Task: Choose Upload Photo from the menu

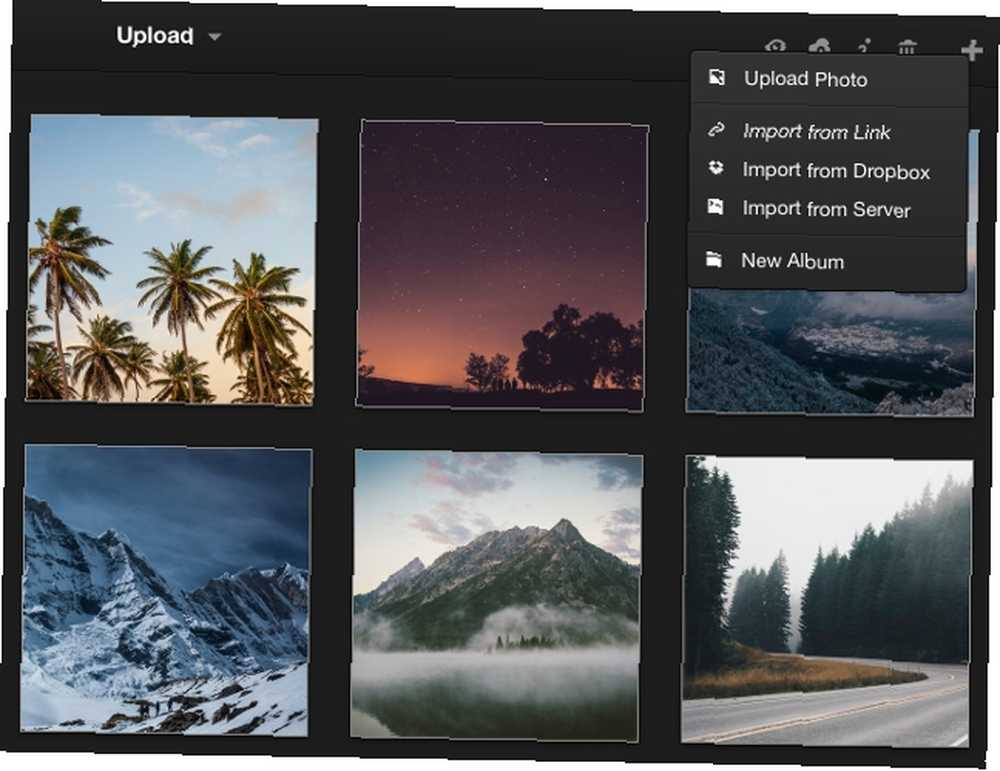Action: point(829,79)
